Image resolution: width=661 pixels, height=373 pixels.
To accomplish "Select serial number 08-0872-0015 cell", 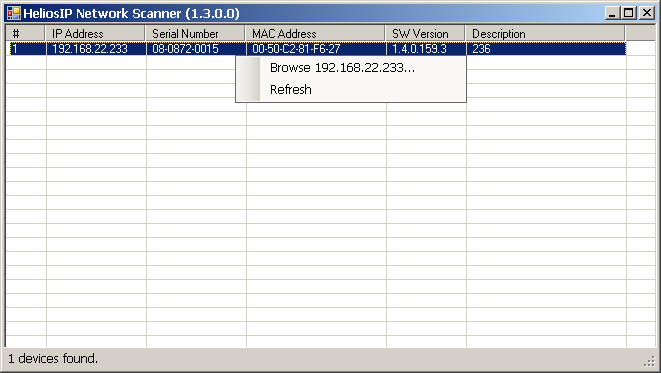I will point(196,49).
